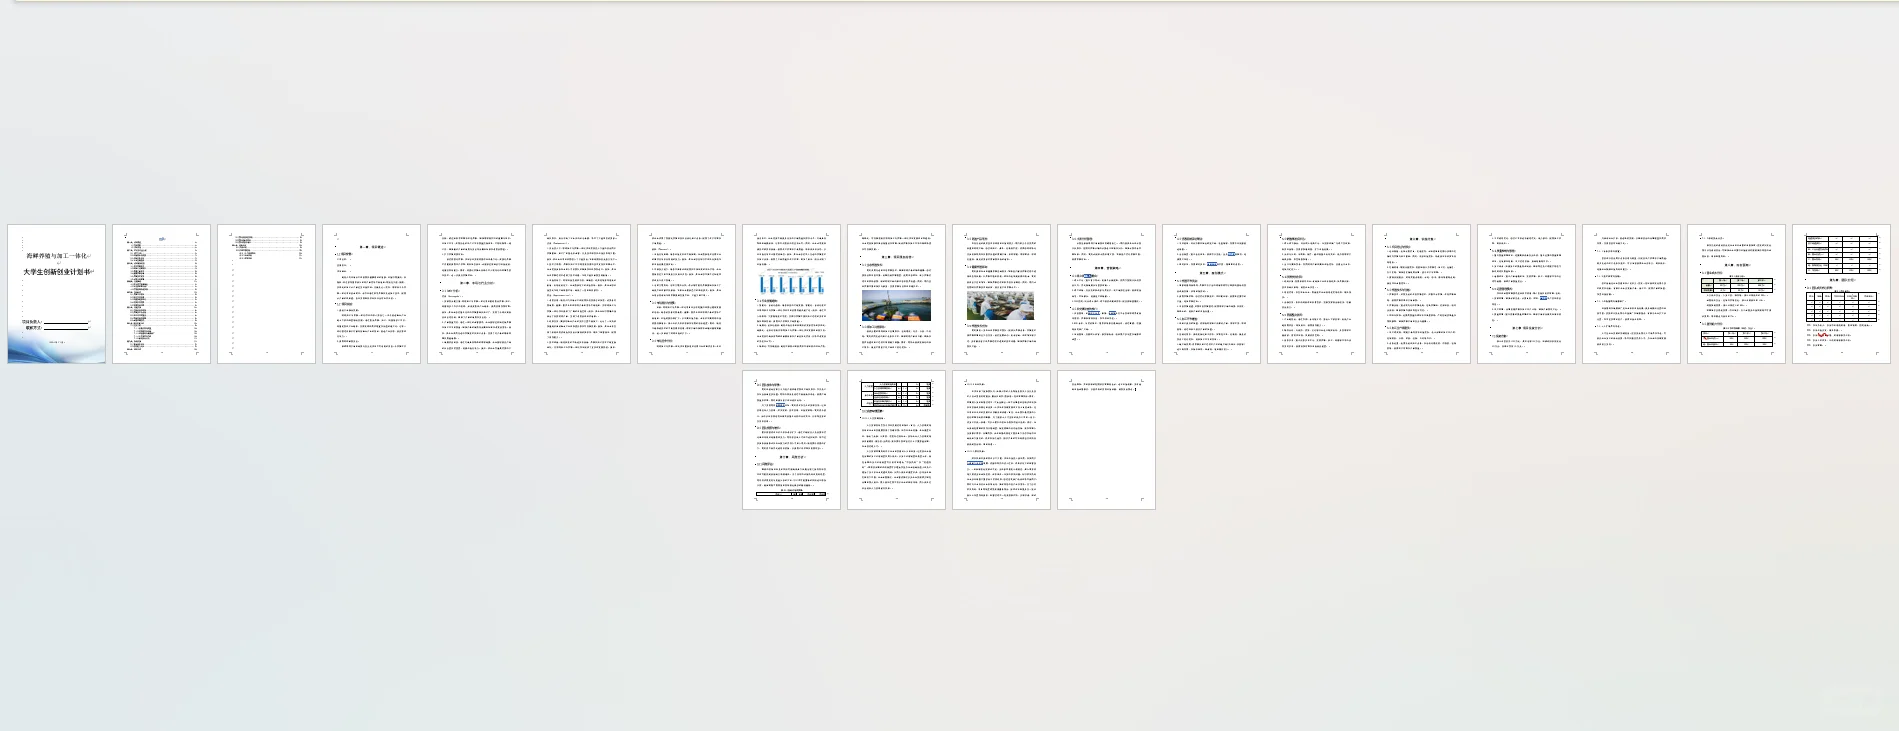Select the first table of contents page
Viewport: 1899px width, 731px height.
162,294
